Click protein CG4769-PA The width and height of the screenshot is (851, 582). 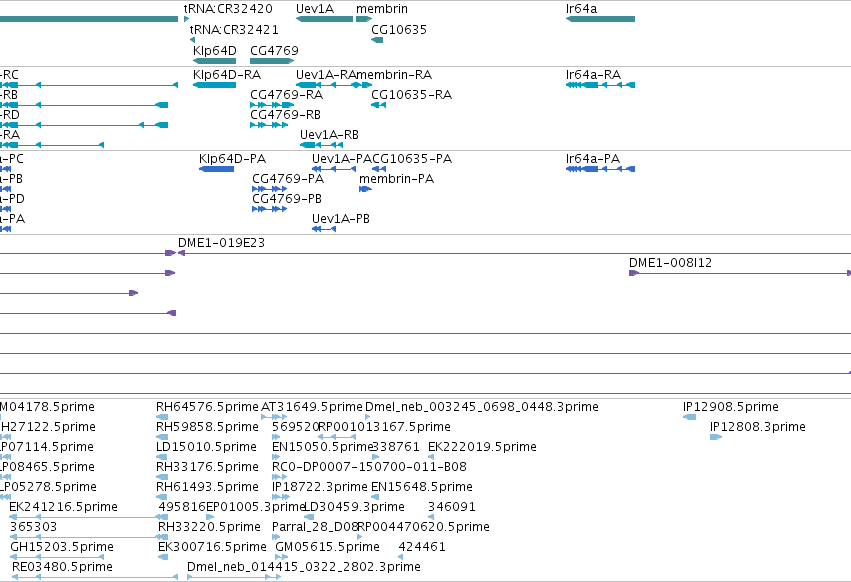269,189
